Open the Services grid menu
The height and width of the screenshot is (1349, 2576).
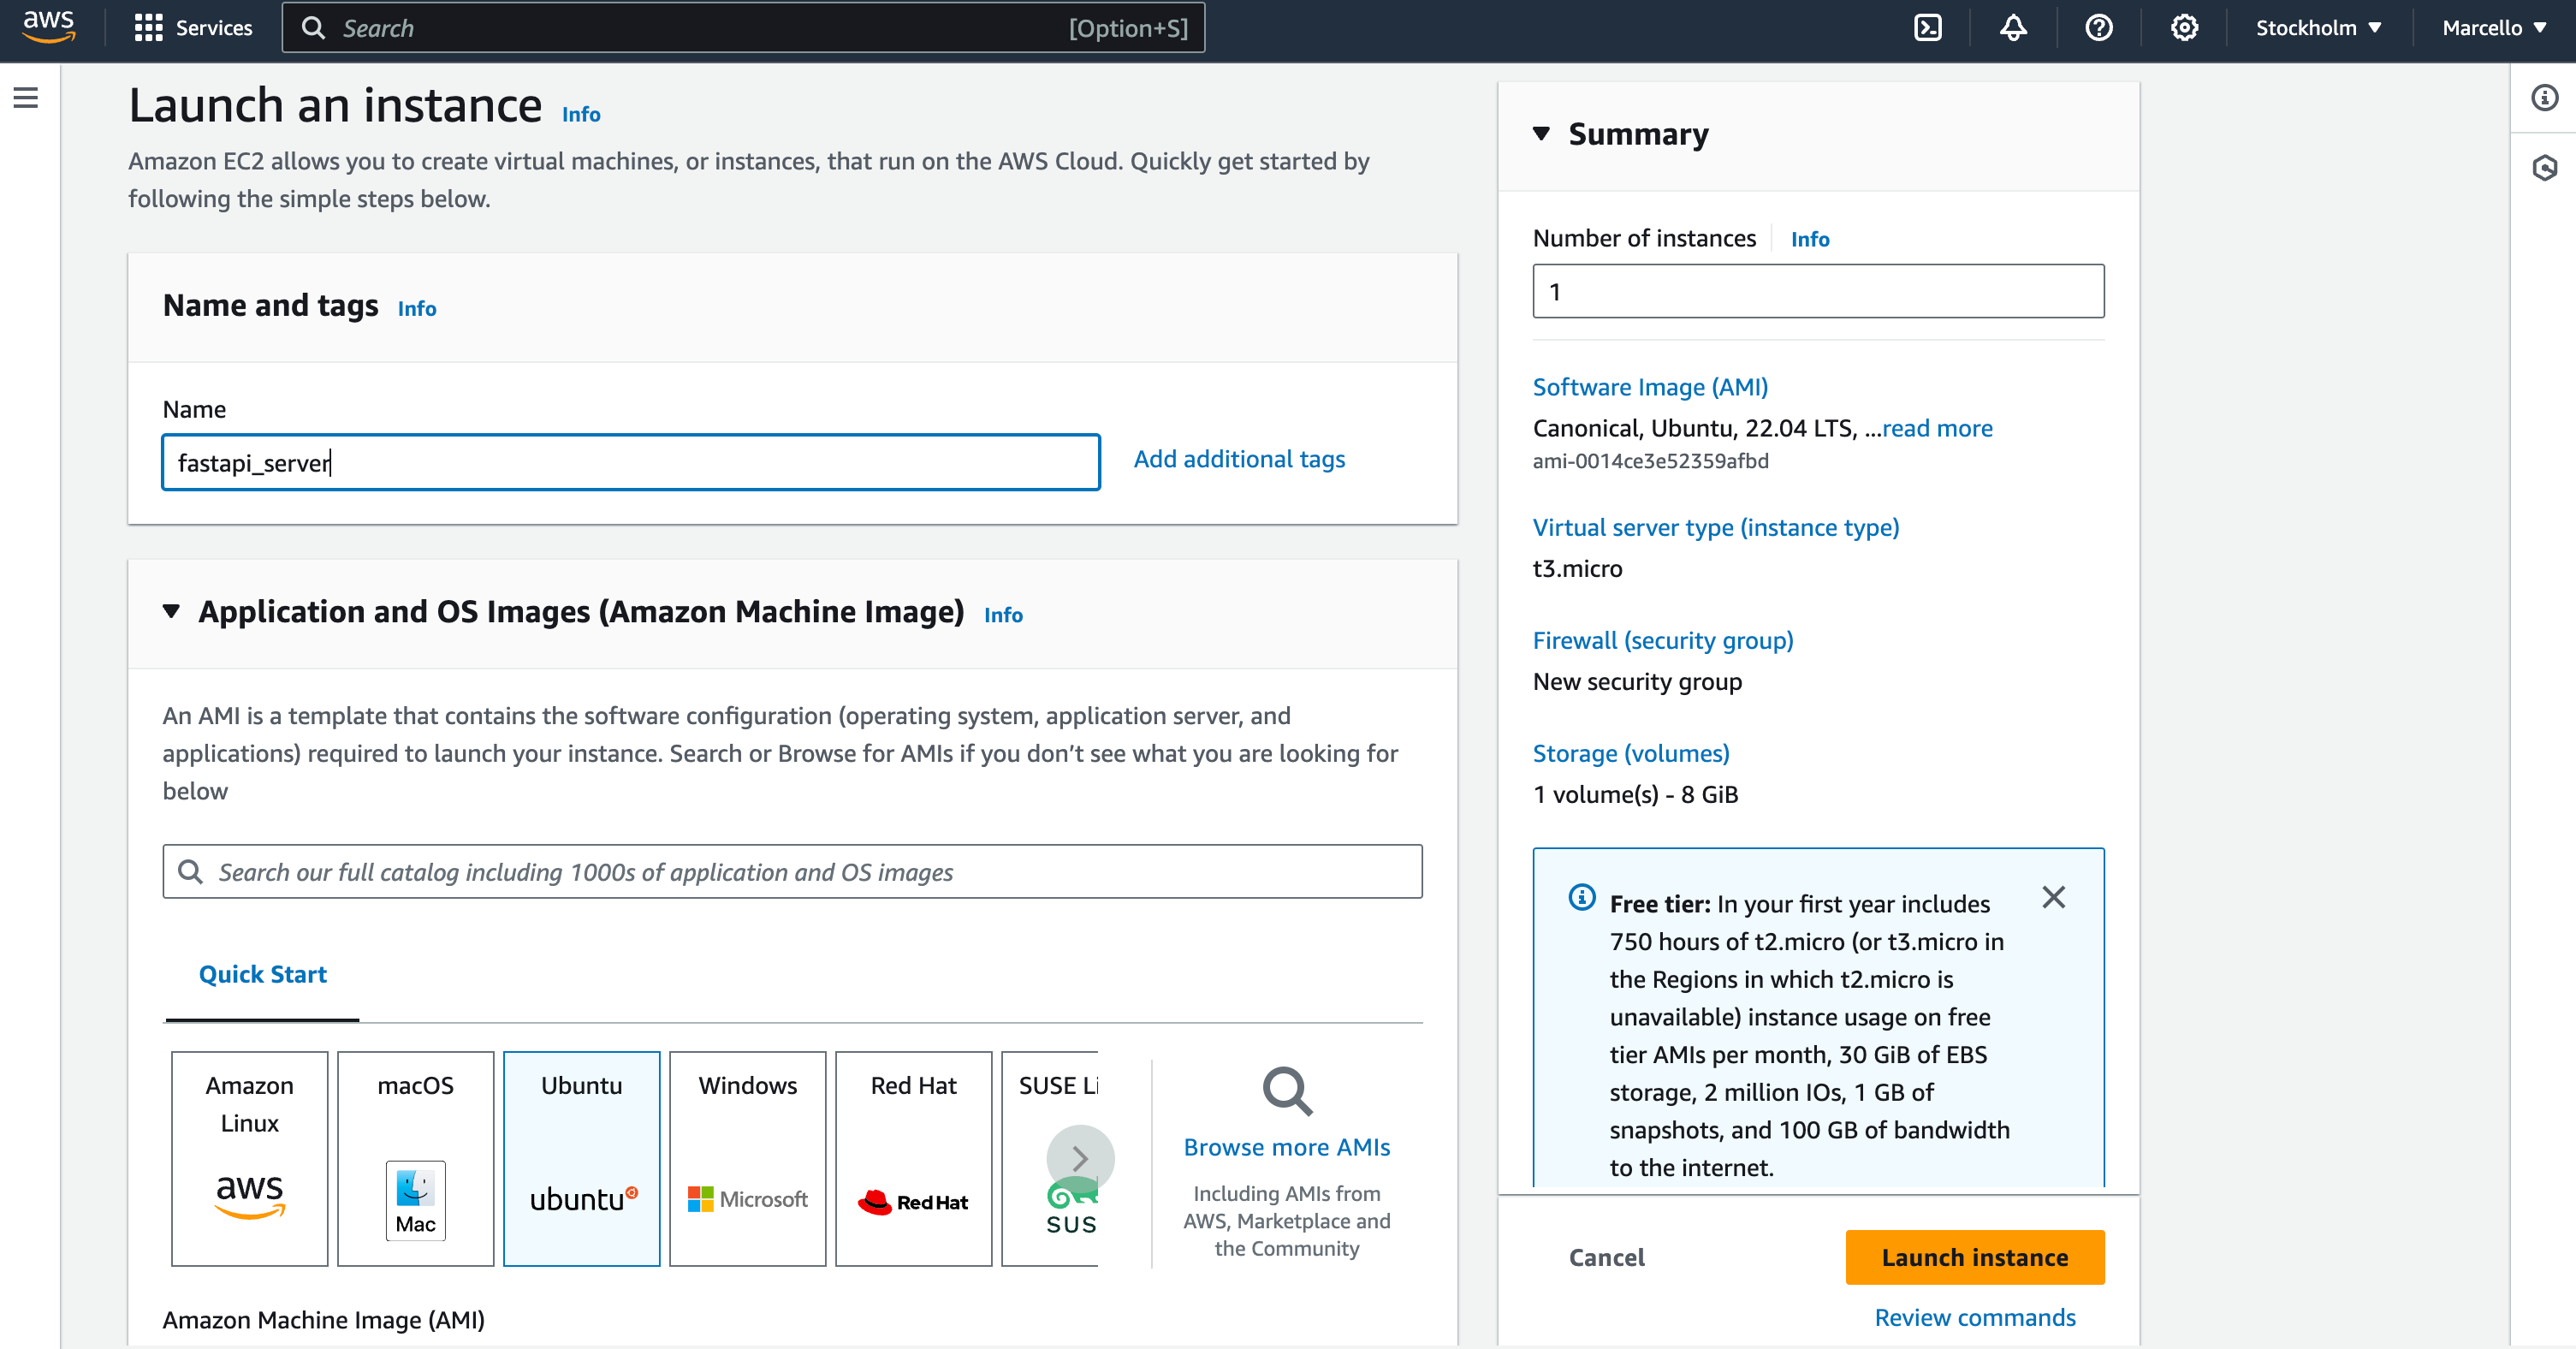pos(193,28)
